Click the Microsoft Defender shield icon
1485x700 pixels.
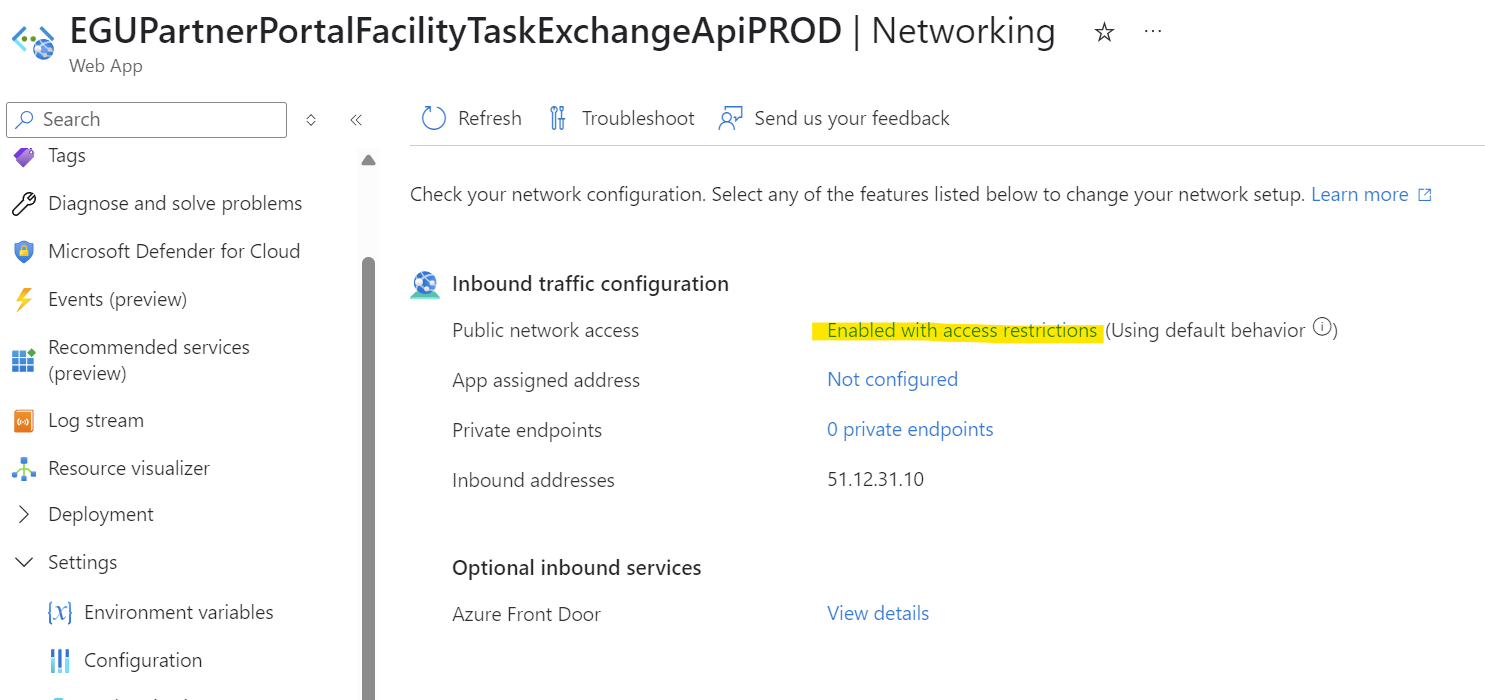[x=24, y=252]
